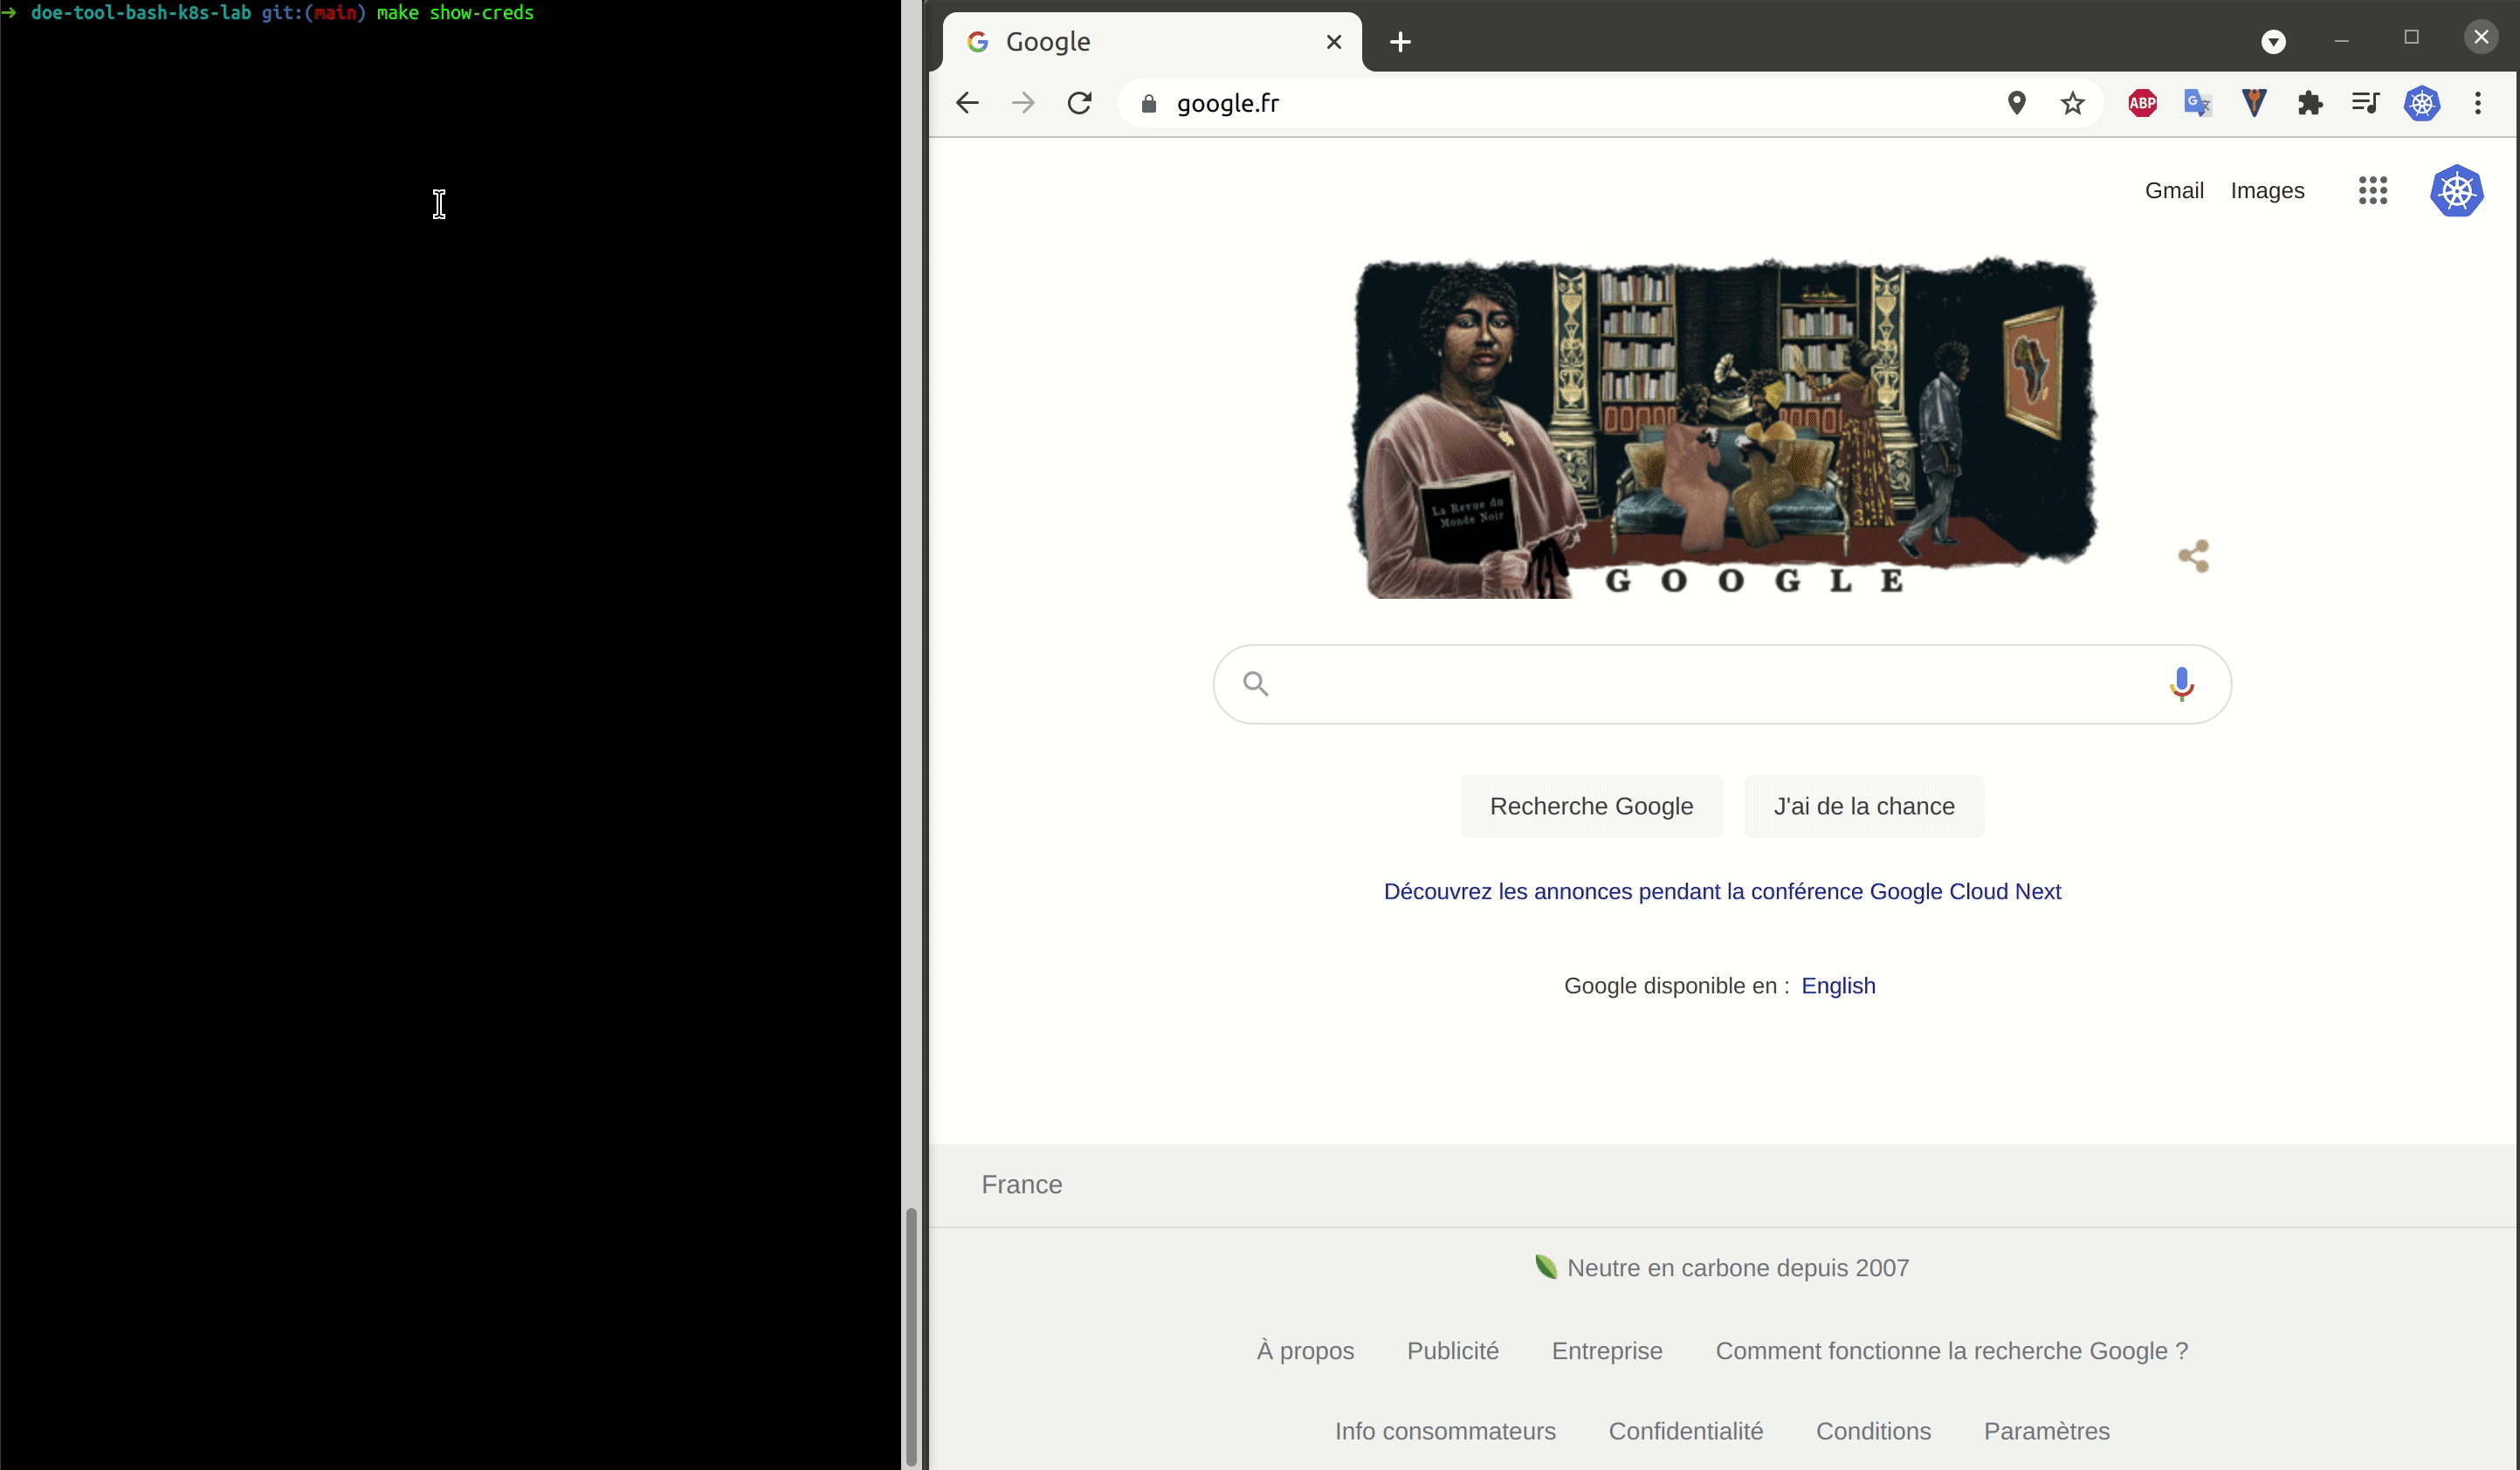Click the browser extensions puzzle piece icon

(2310, 103)
